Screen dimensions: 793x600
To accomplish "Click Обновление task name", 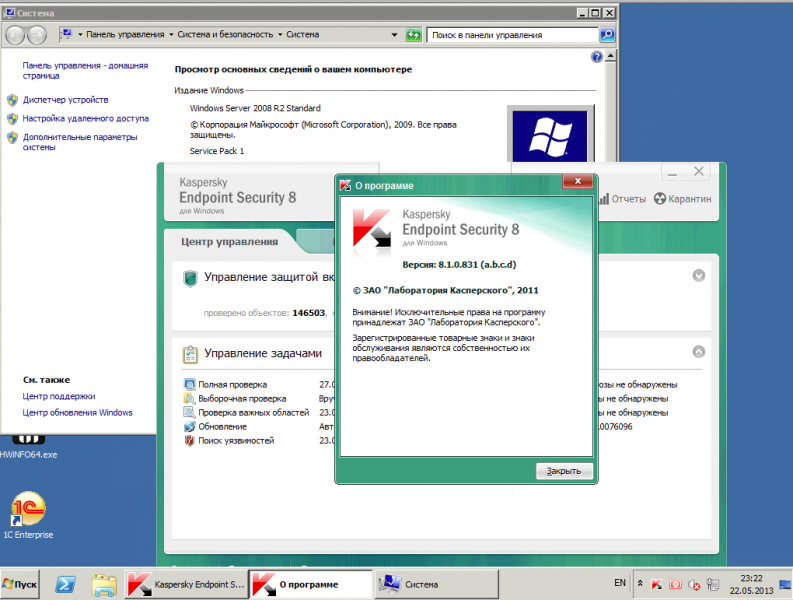I will pos(223,426).
